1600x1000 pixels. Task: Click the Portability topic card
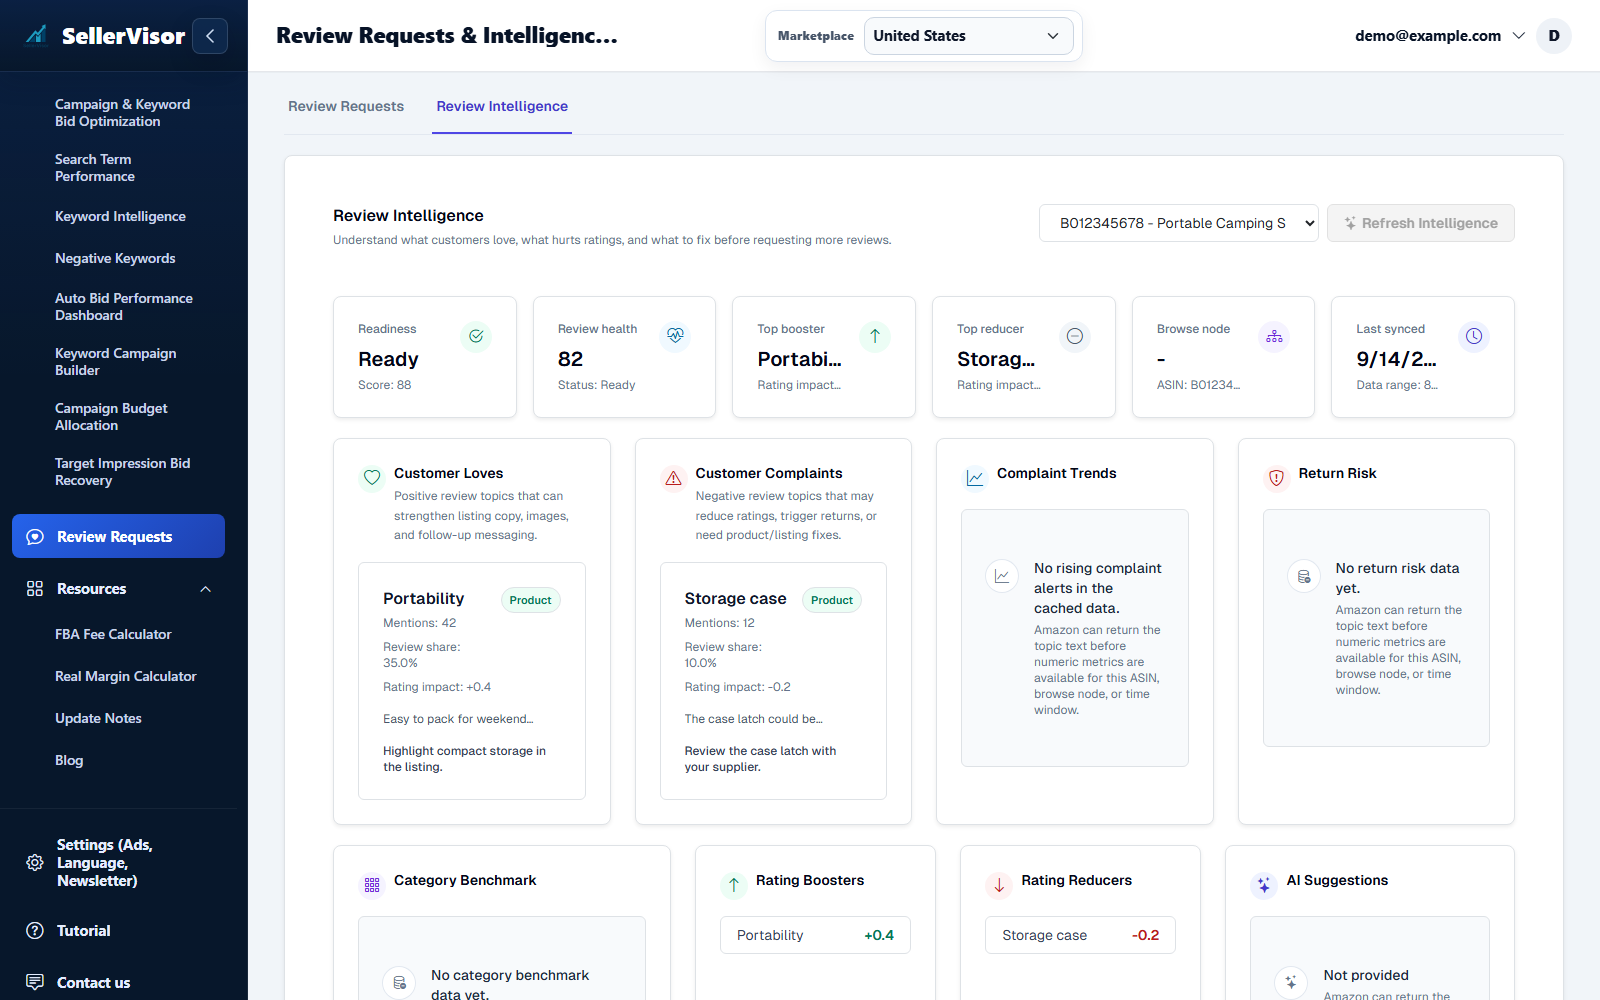tap(472, 681)
